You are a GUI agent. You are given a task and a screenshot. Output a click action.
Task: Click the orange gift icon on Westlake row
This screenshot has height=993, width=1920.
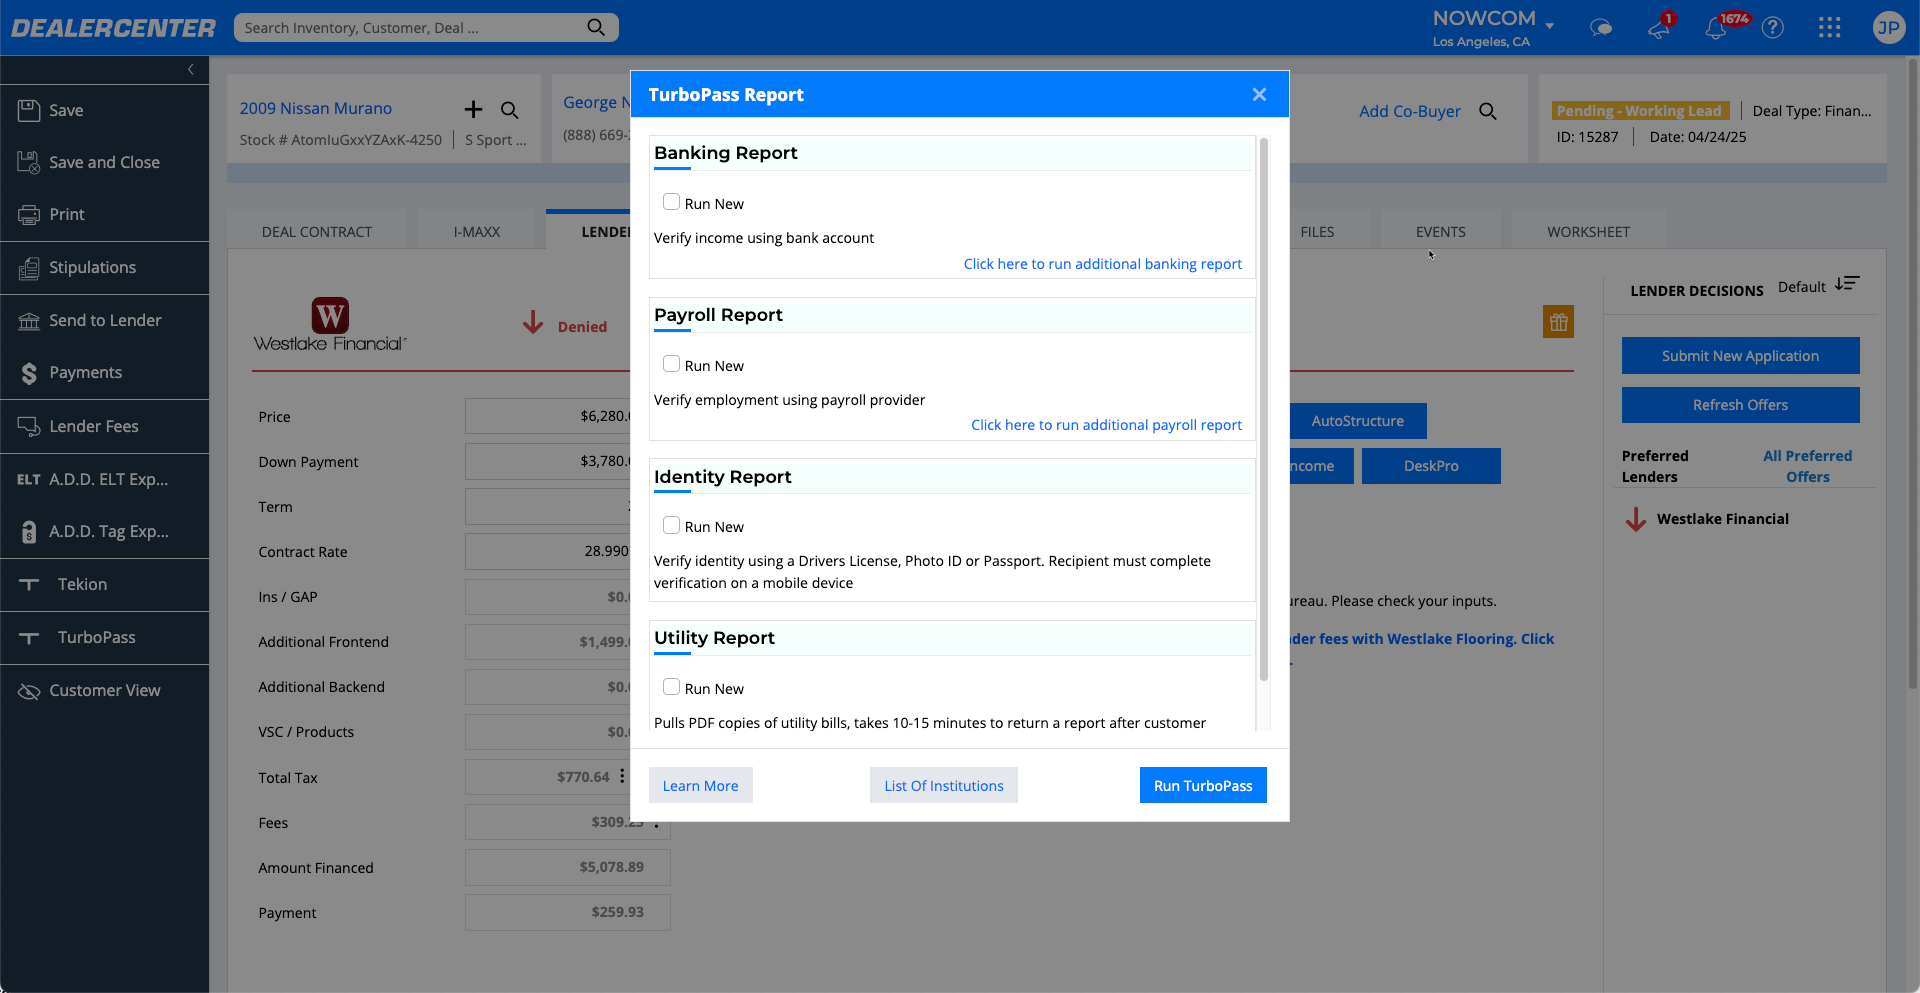1558,322
